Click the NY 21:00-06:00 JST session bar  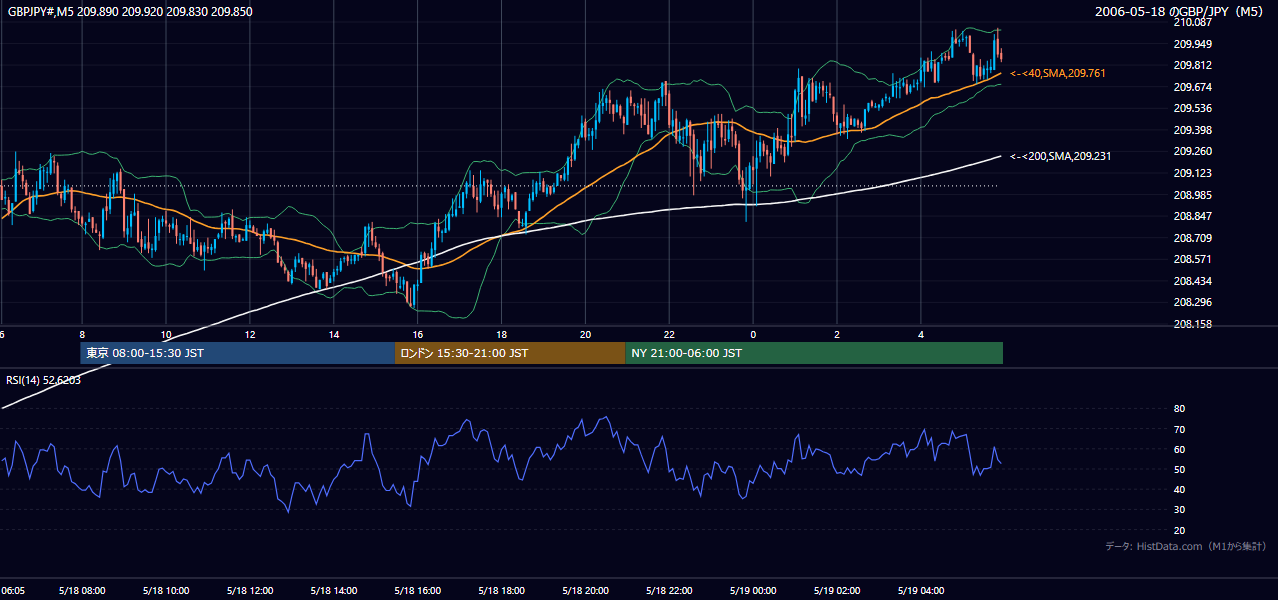pos(814,353)
